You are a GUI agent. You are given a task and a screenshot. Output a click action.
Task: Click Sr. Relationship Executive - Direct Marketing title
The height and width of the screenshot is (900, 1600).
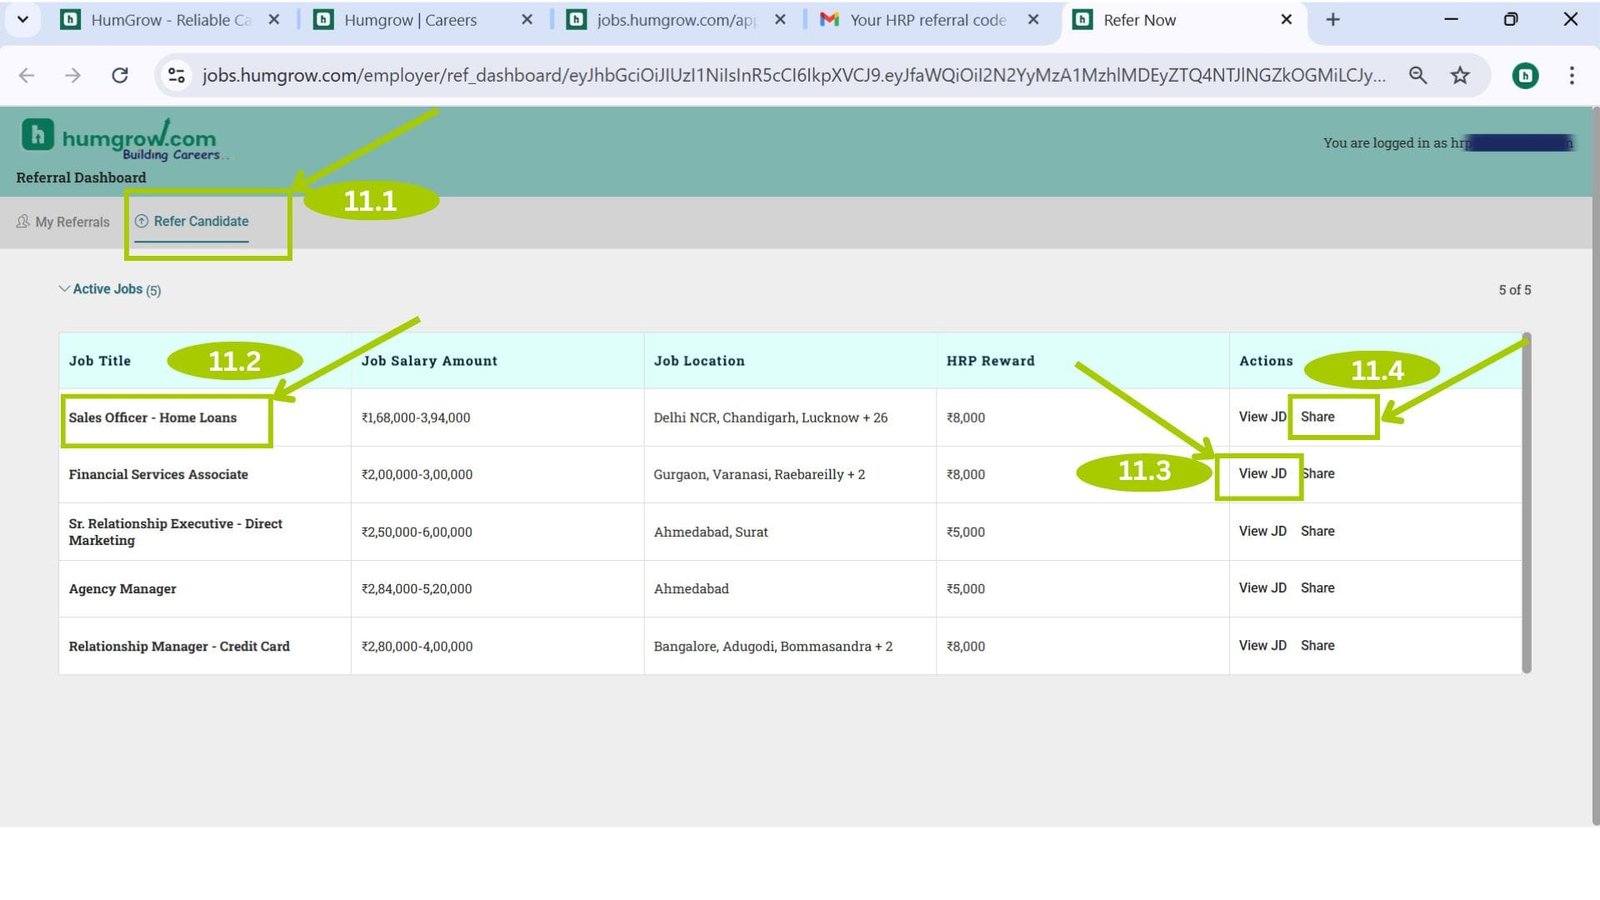[175, 532]
